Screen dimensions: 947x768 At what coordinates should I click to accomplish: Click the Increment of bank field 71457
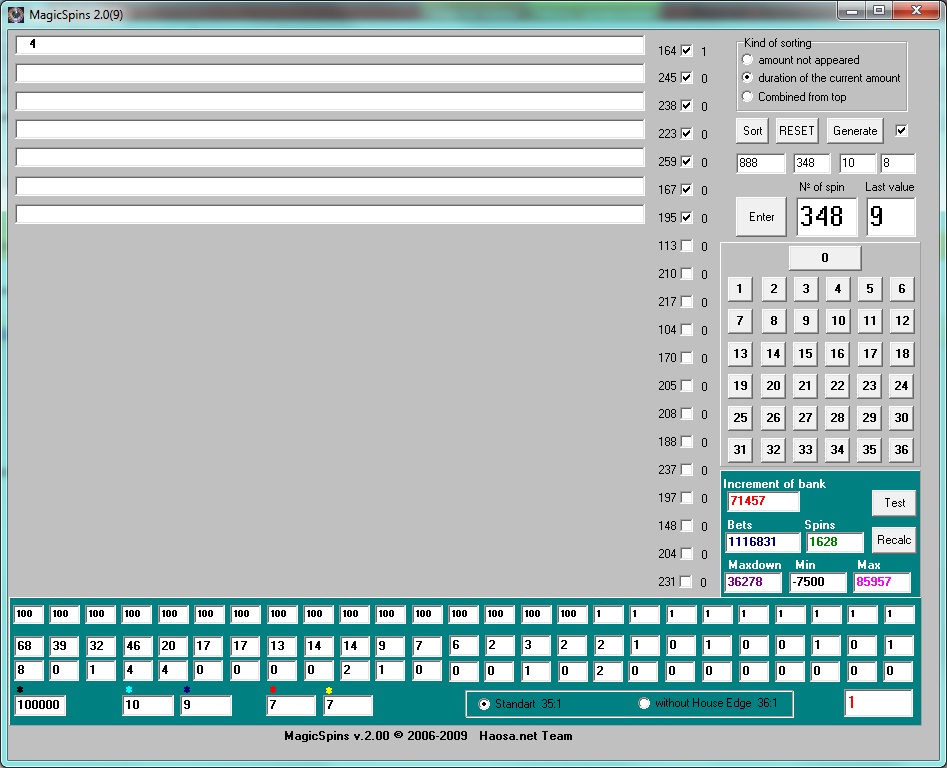(x=763, y=501)
